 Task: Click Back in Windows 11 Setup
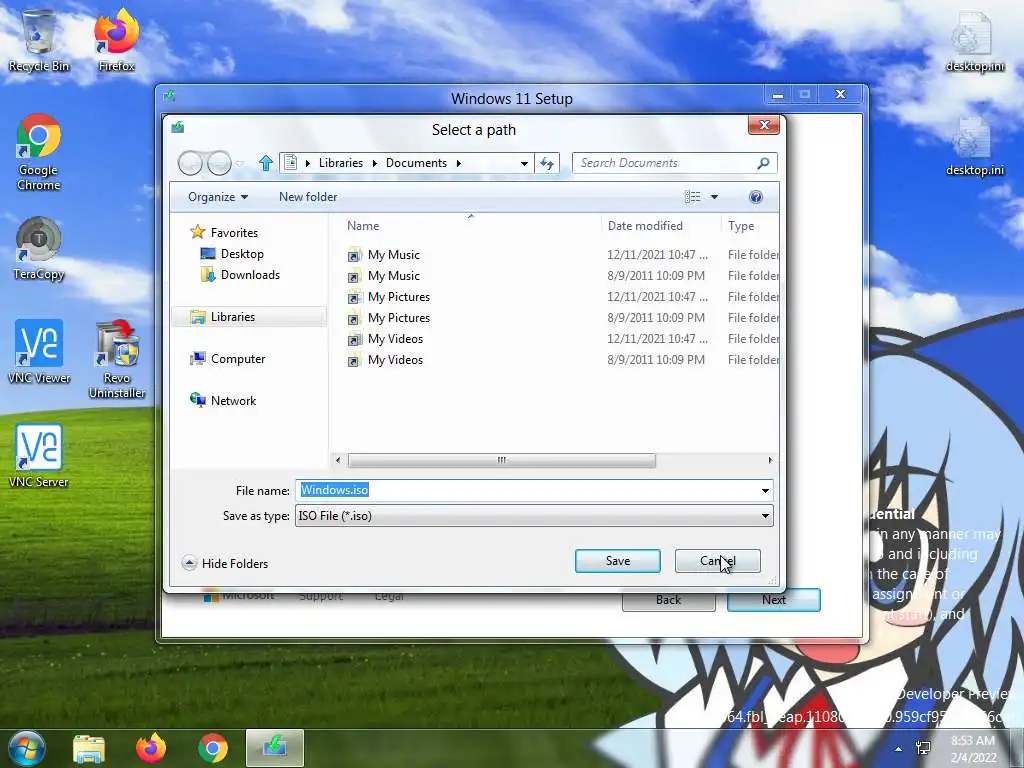668,600
